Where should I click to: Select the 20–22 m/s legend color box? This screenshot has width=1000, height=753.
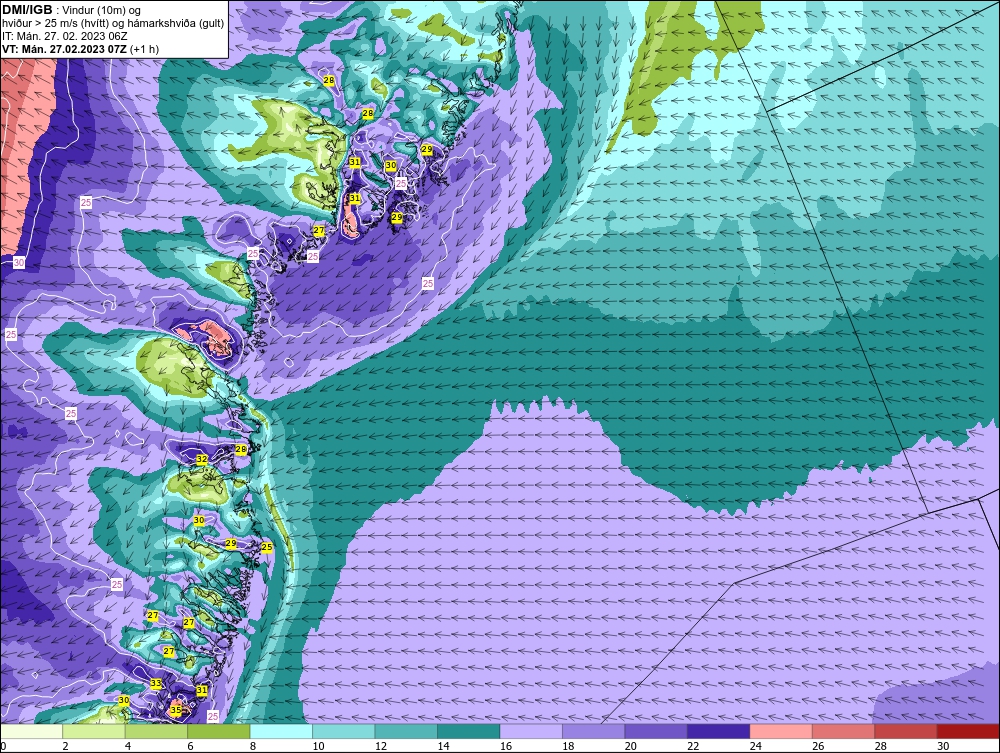point(656,731)
